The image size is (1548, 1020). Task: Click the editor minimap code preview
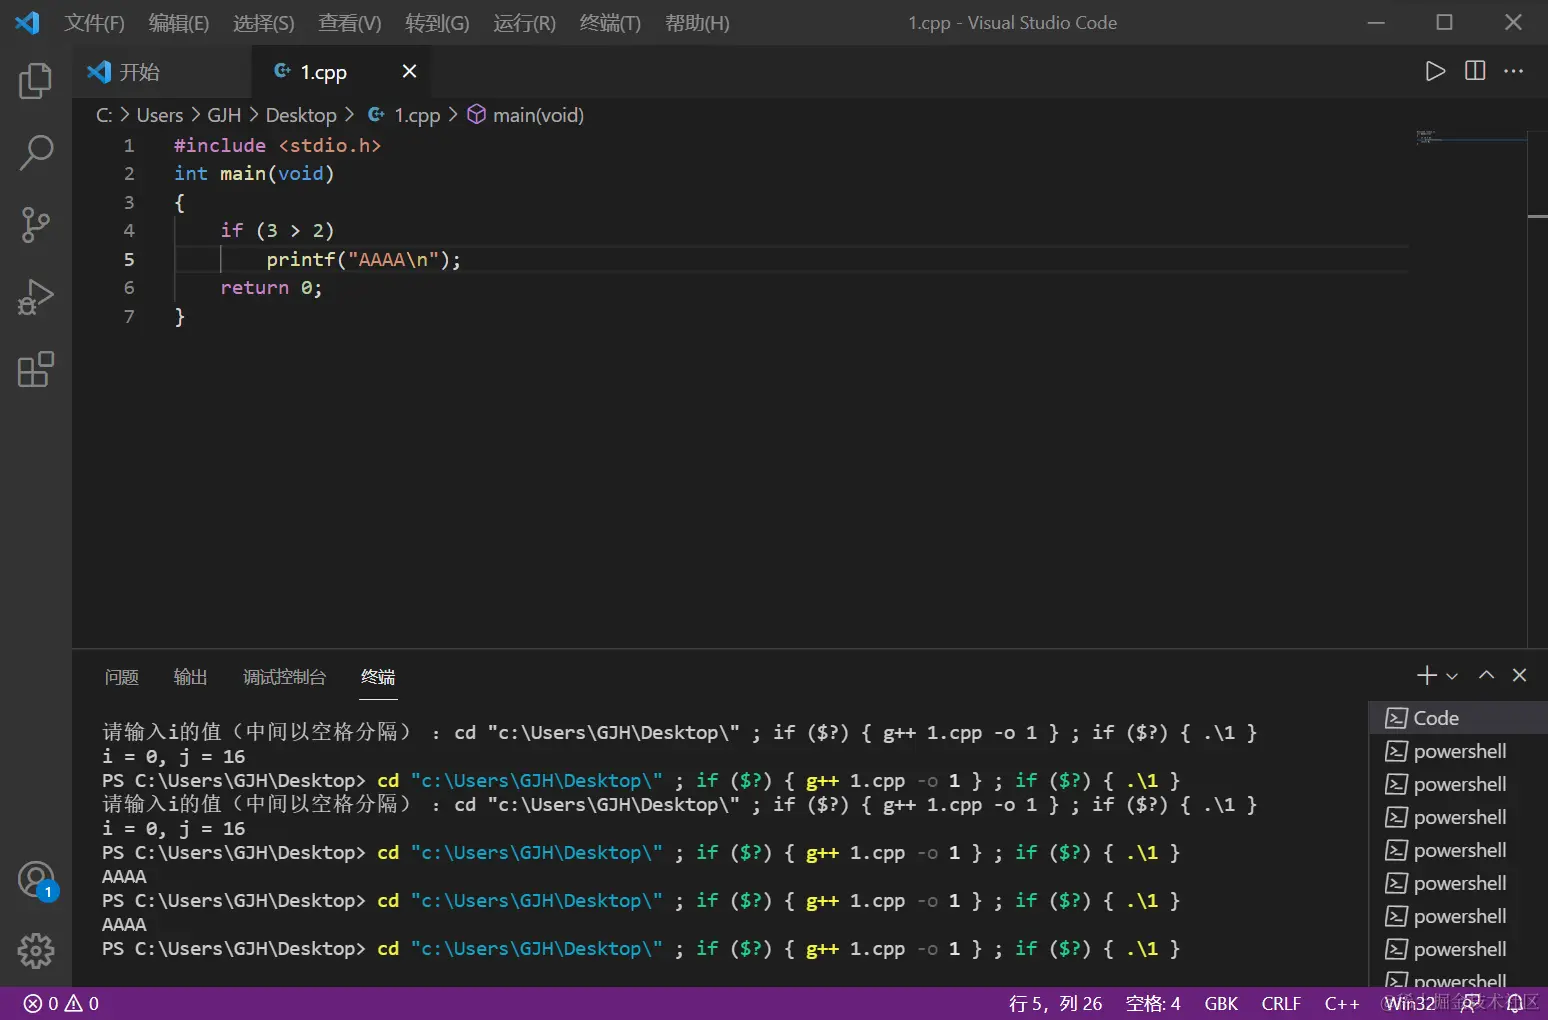tap(1426, 137)
